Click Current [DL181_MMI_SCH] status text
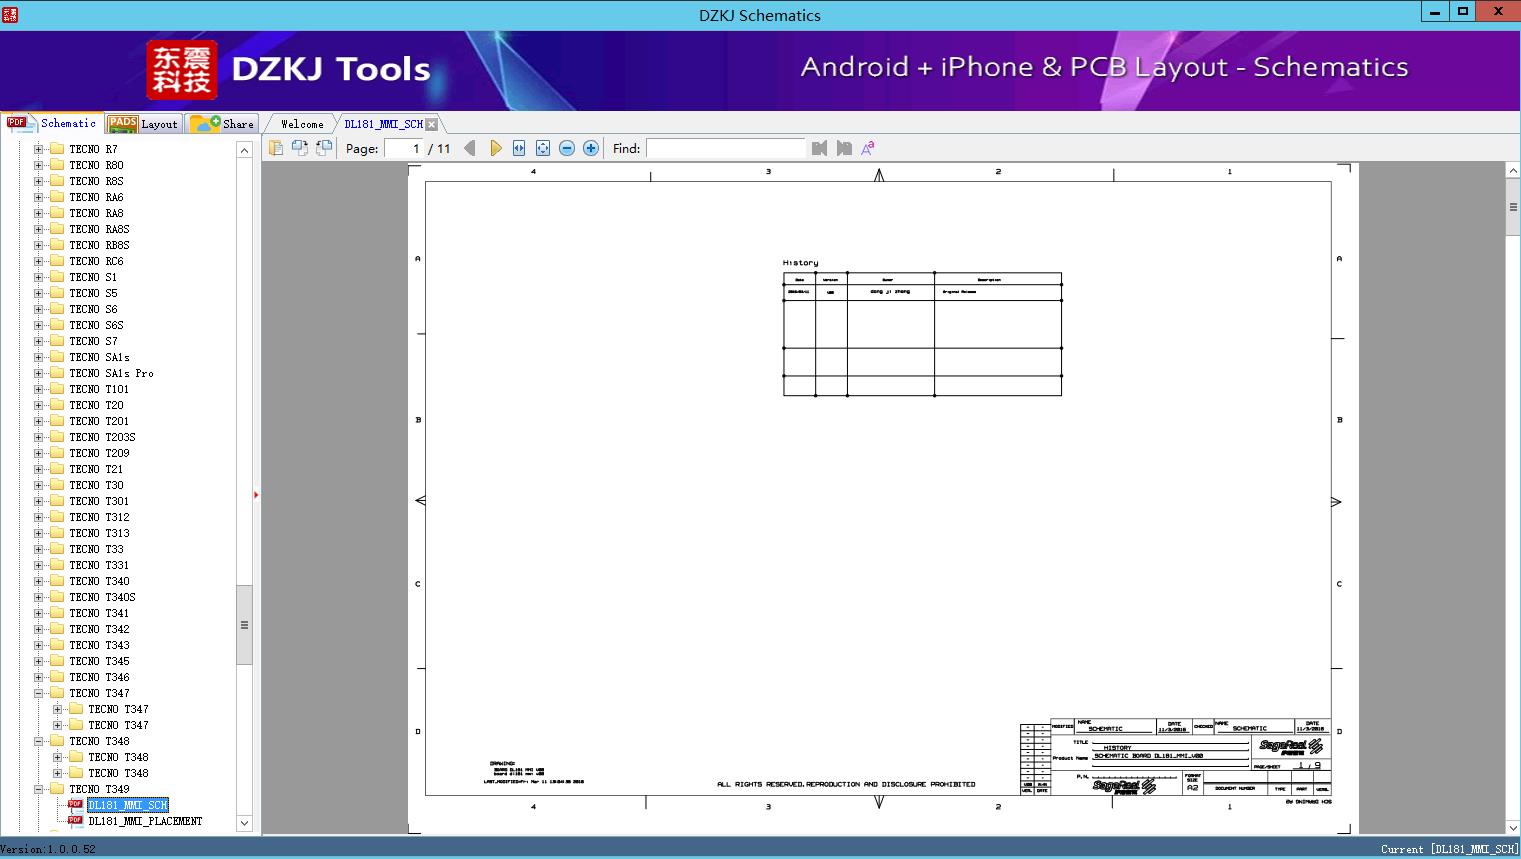The height and width of the screenshot is (859, 1521). pos(1449,849)
